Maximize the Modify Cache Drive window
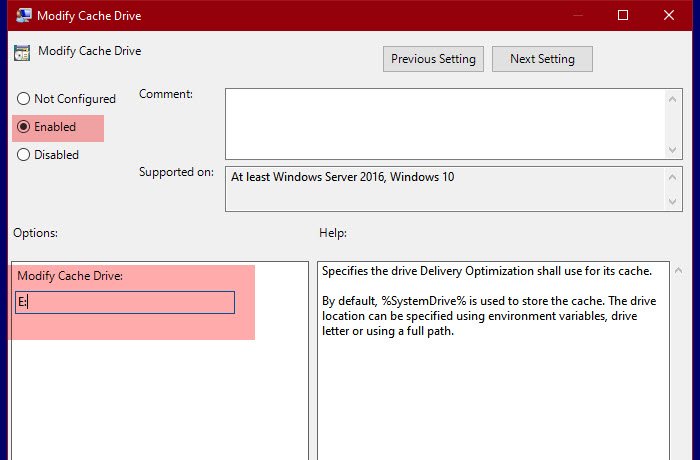The height and width of the screenshot is (460, 700). [623, 15]
